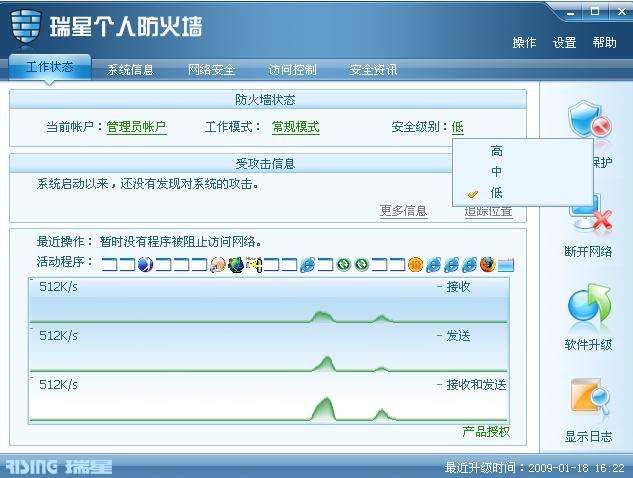This screenshot has height=478, width=633.
Task: Click the 防火墙状态 section header
Action: pos(266,100)
